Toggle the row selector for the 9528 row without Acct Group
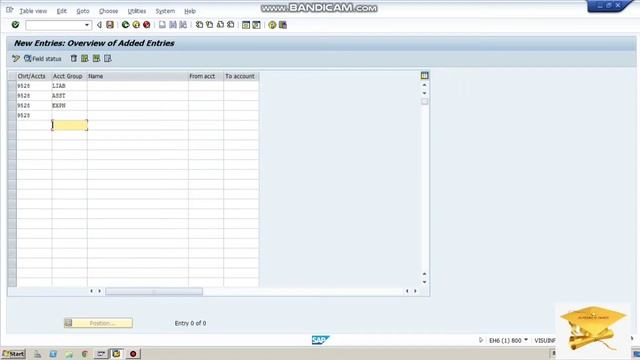 pyautogui.click(x=12, y=116)
